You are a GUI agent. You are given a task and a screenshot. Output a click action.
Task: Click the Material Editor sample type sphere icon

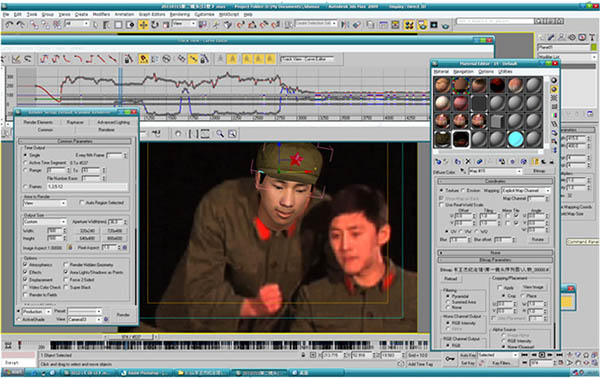(x=553, y=80)
